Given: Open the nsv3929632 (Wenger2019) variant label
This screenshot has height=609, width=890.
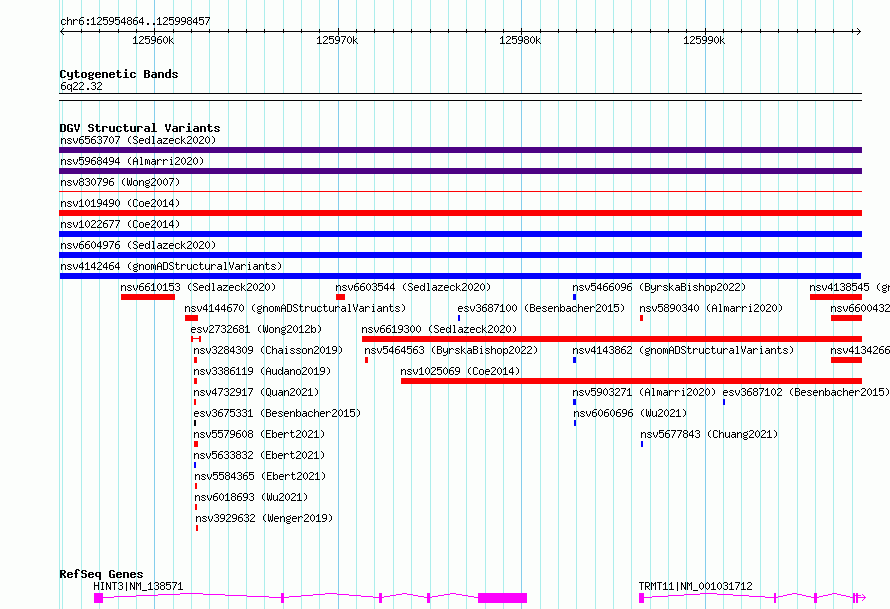Looking at the screenshot, I should point(264,518).
